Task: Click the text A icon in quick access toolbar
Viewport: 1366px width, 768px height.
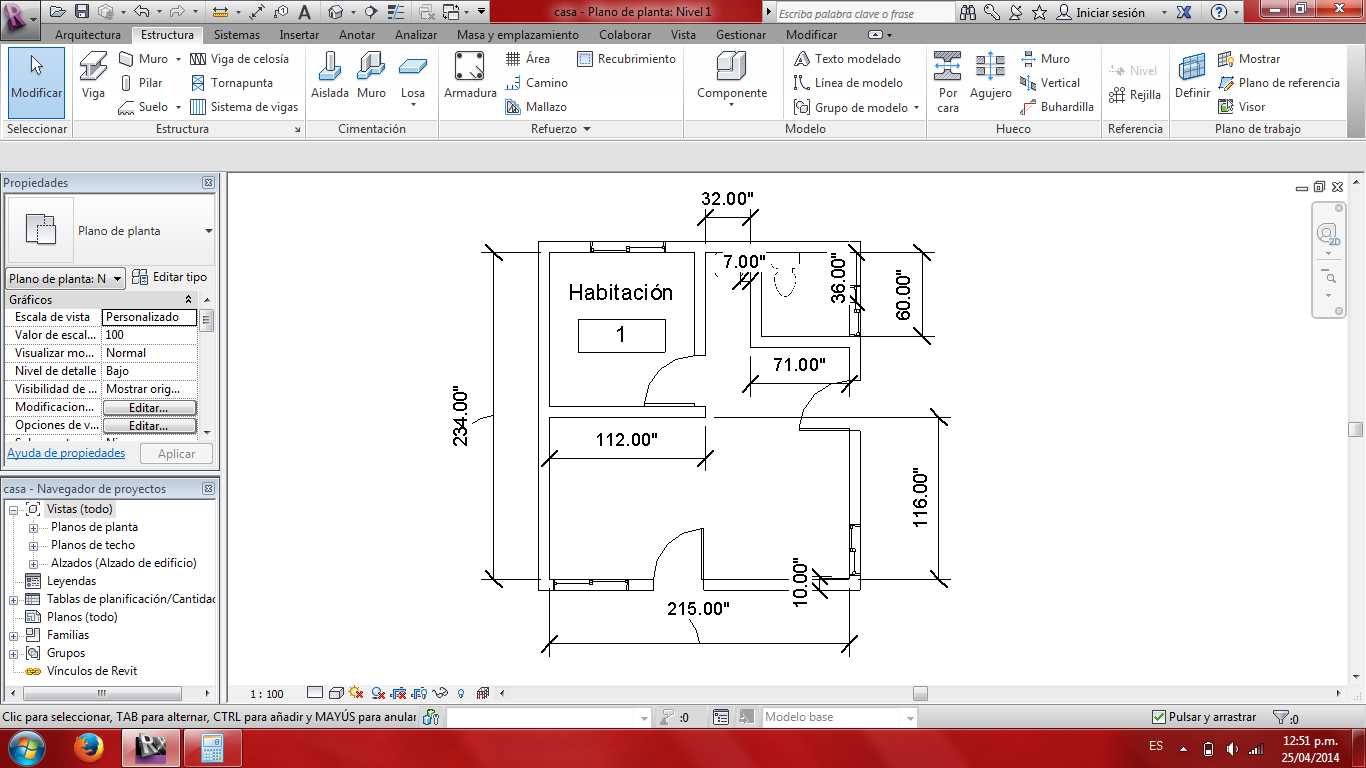Action: click(x=304, y=12)
